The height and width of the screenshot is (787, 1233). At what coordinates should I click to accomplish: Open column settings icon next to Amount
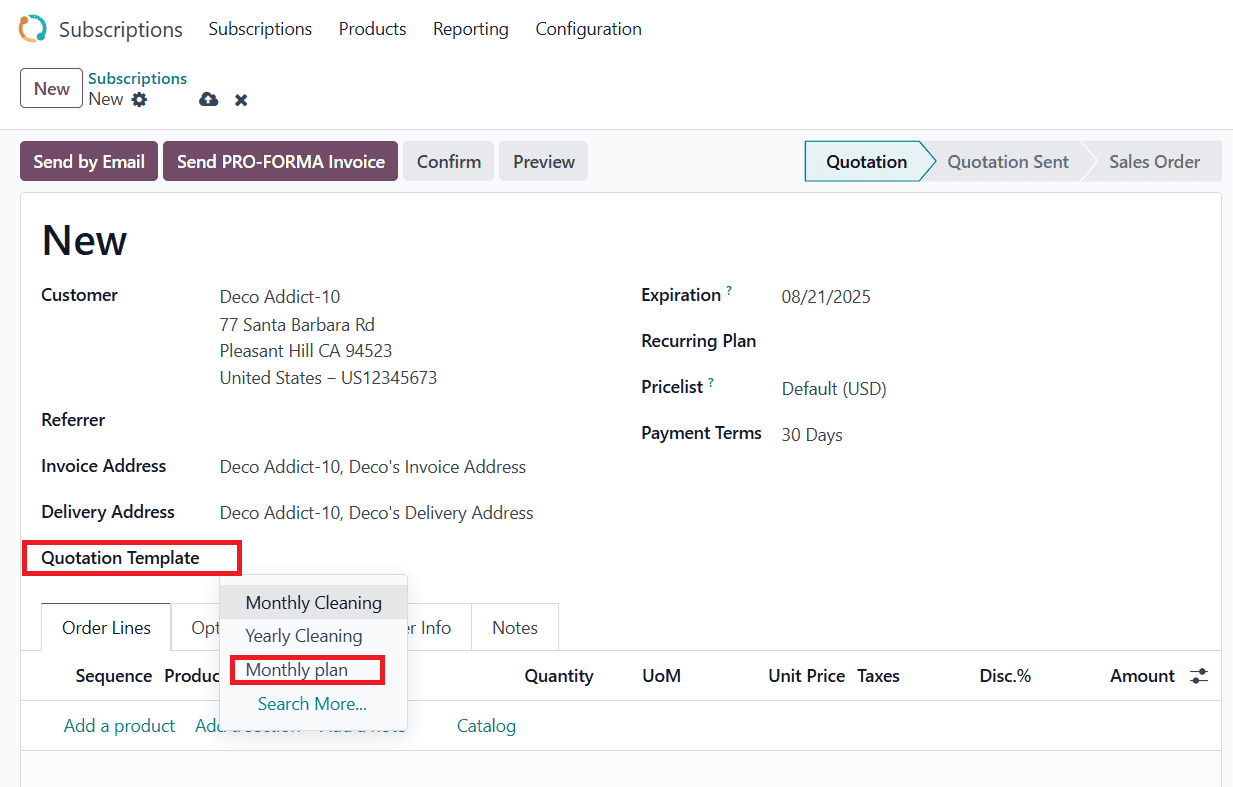coord(1199,676)
